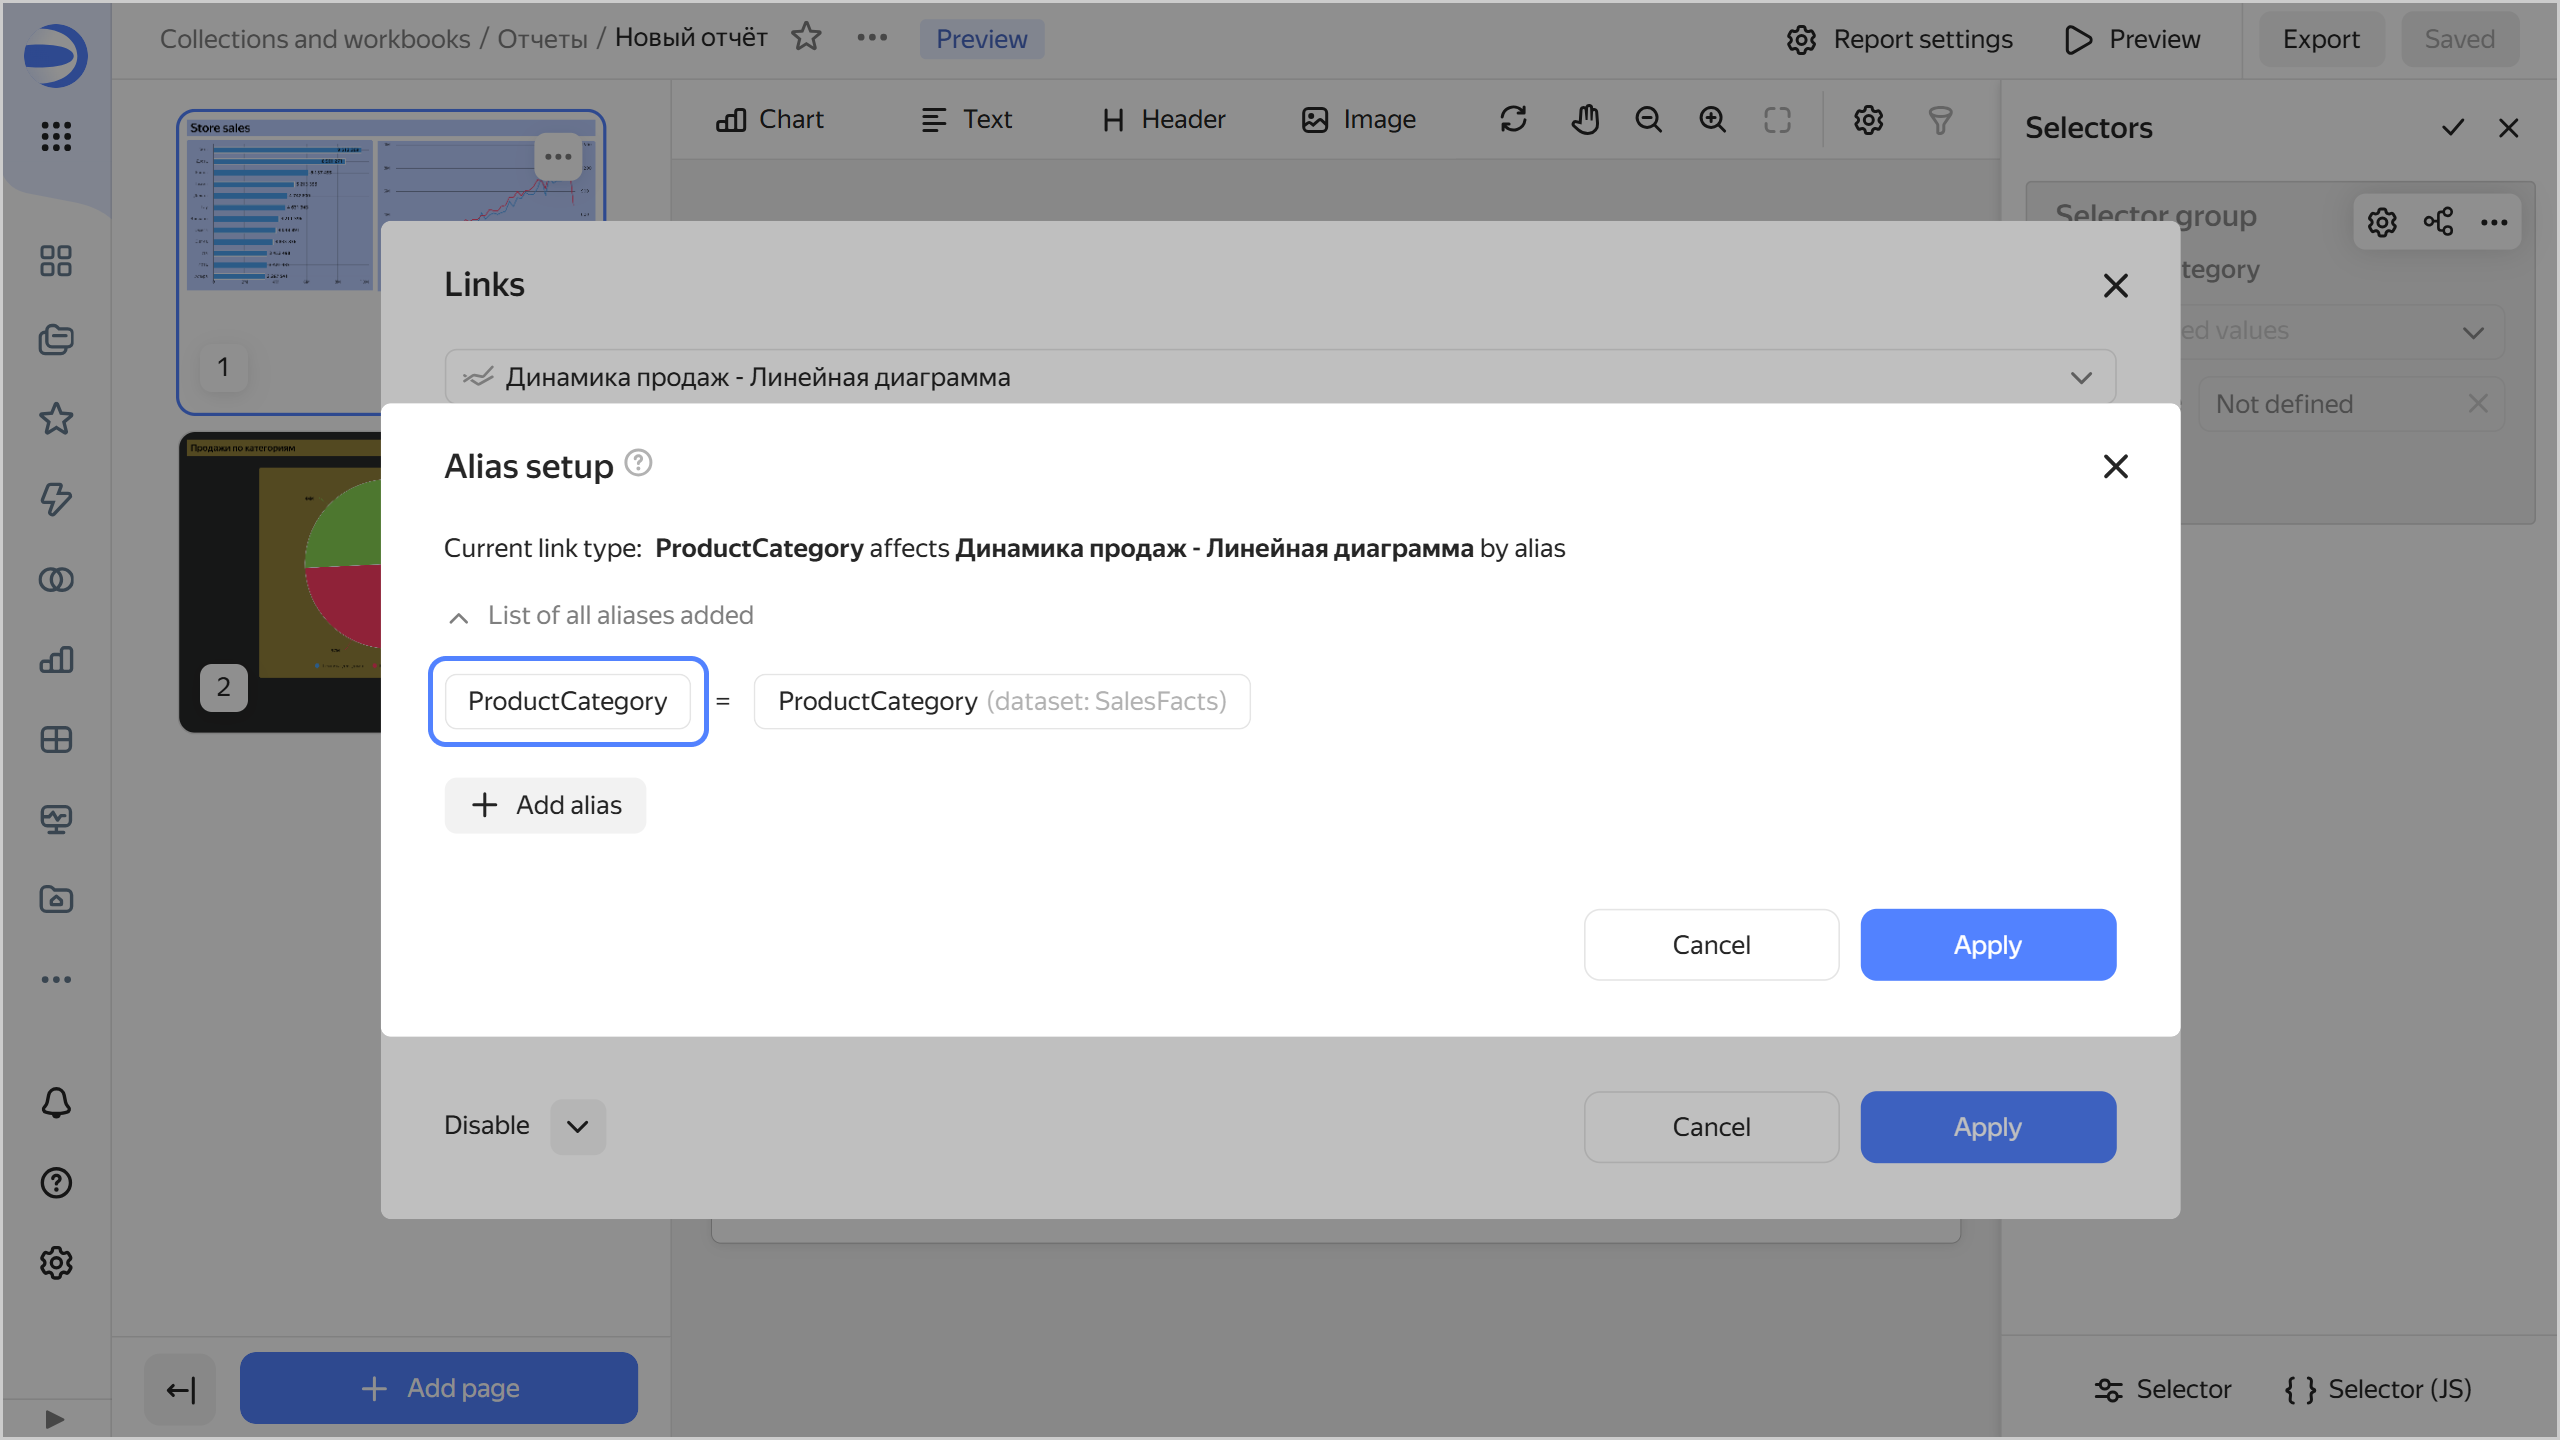Collapse the list of all aliases added

tap(459, 616)
